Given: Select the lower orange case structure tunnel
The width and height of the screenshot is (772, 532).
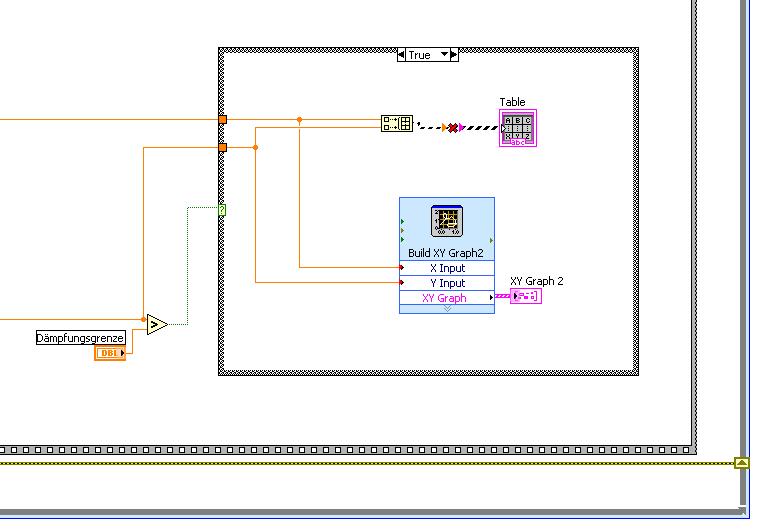Looking at the screenshot, I should click(223, 147).
